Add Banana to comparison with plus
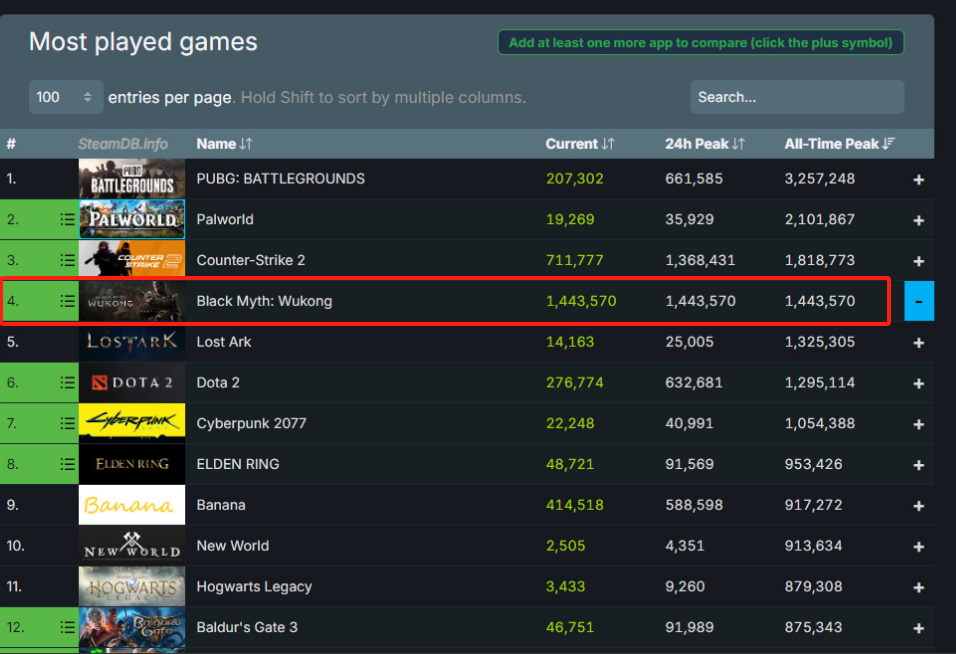The image size is (956, 654). pyautogui.click(x=918, y=506)
